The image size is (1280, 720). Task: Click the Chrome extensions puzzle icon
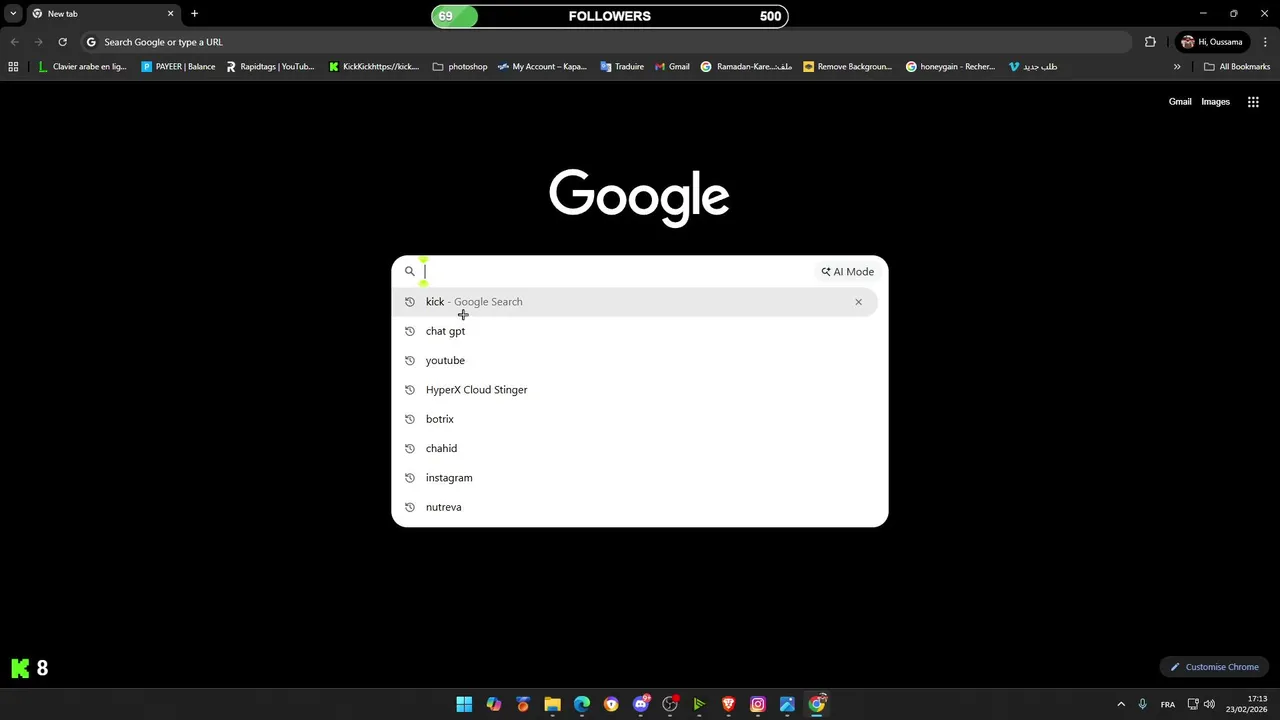1150,42
